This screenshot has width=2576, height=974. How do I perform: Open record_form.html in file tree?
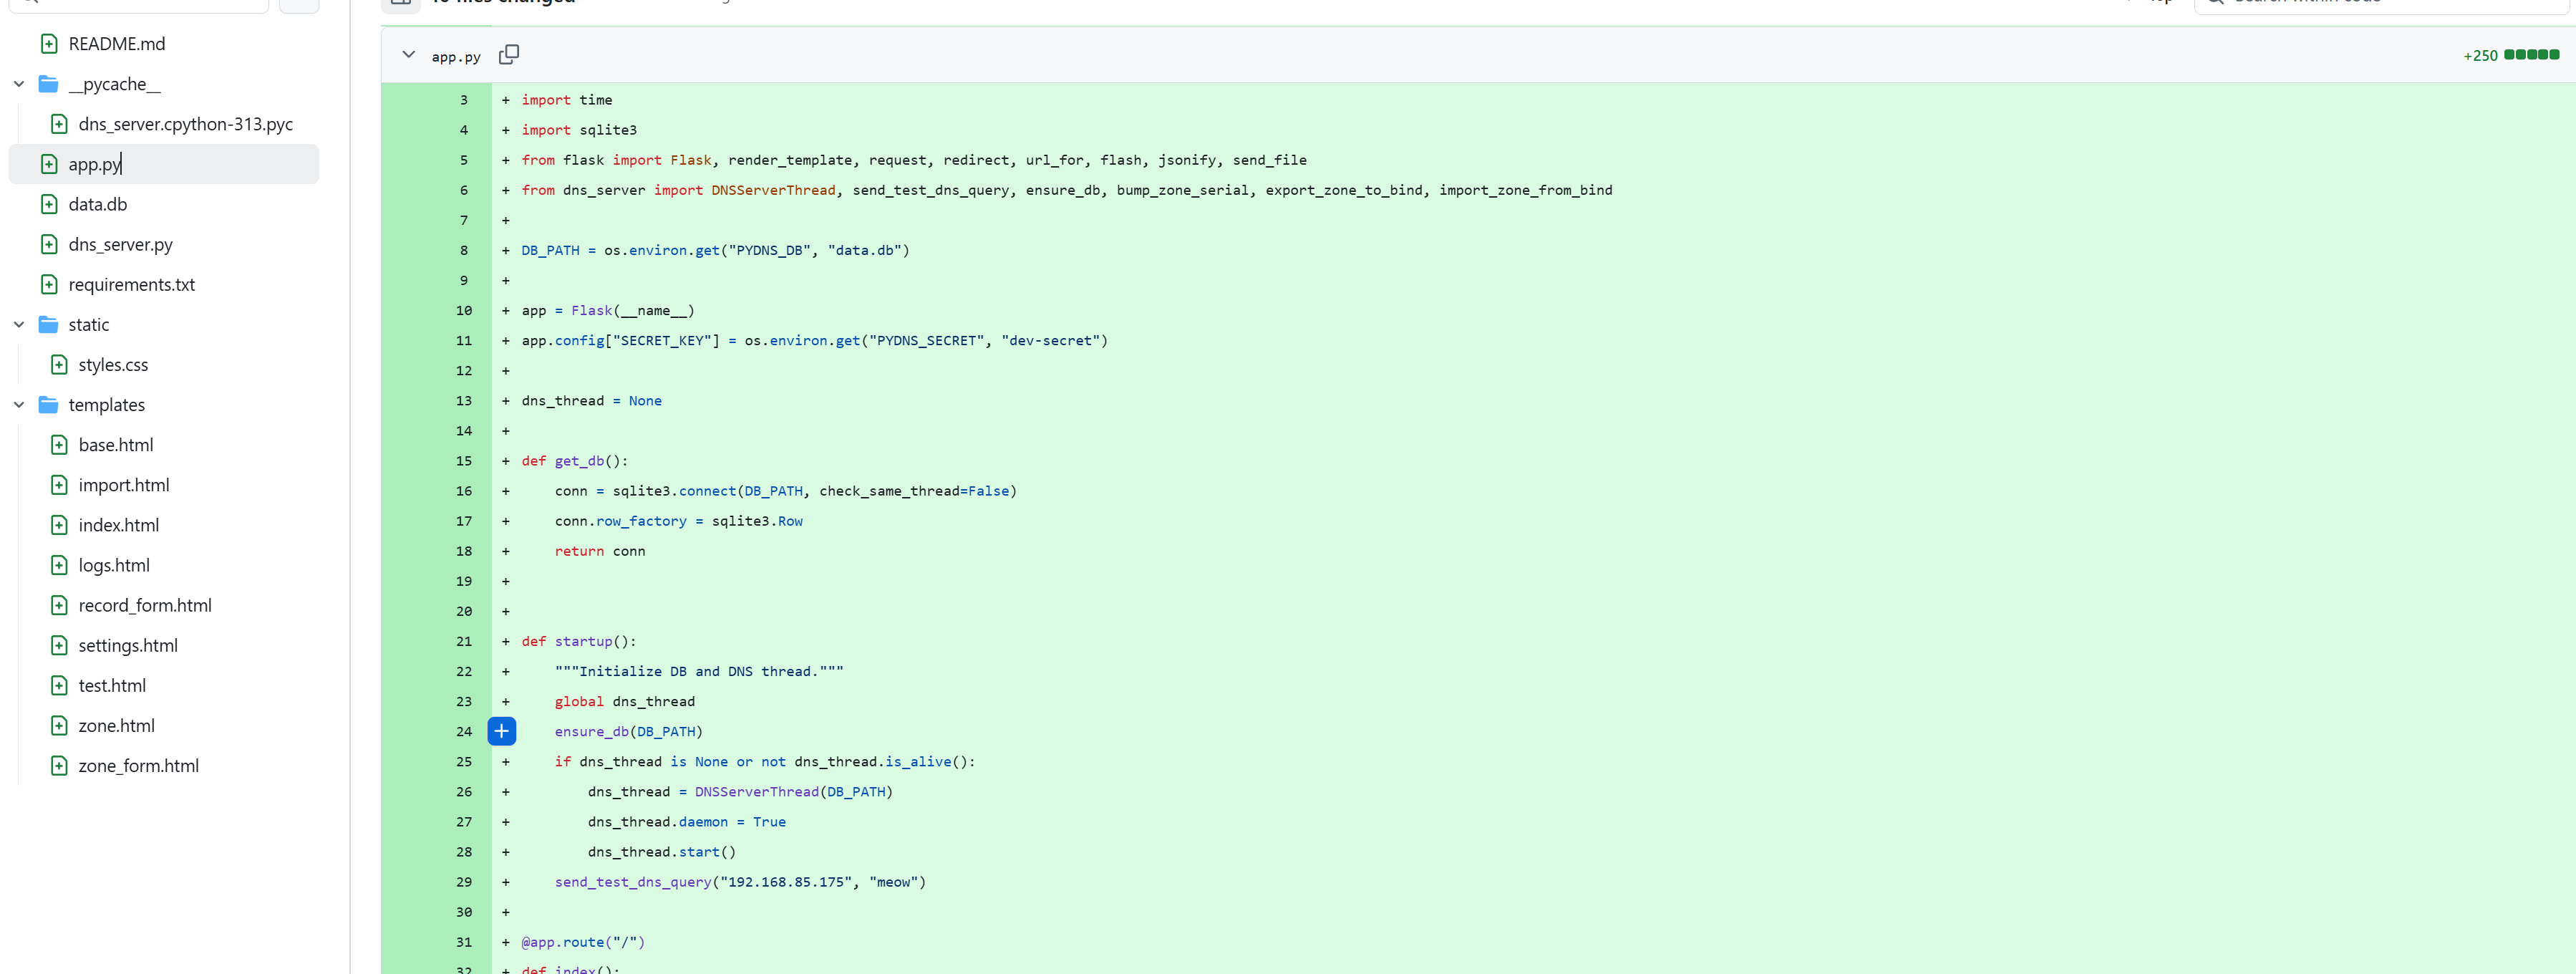click(145, 605)
